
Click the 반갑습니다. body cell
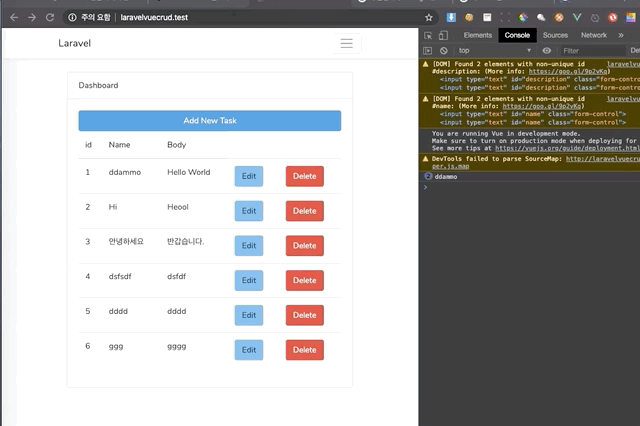click(185, 242)
